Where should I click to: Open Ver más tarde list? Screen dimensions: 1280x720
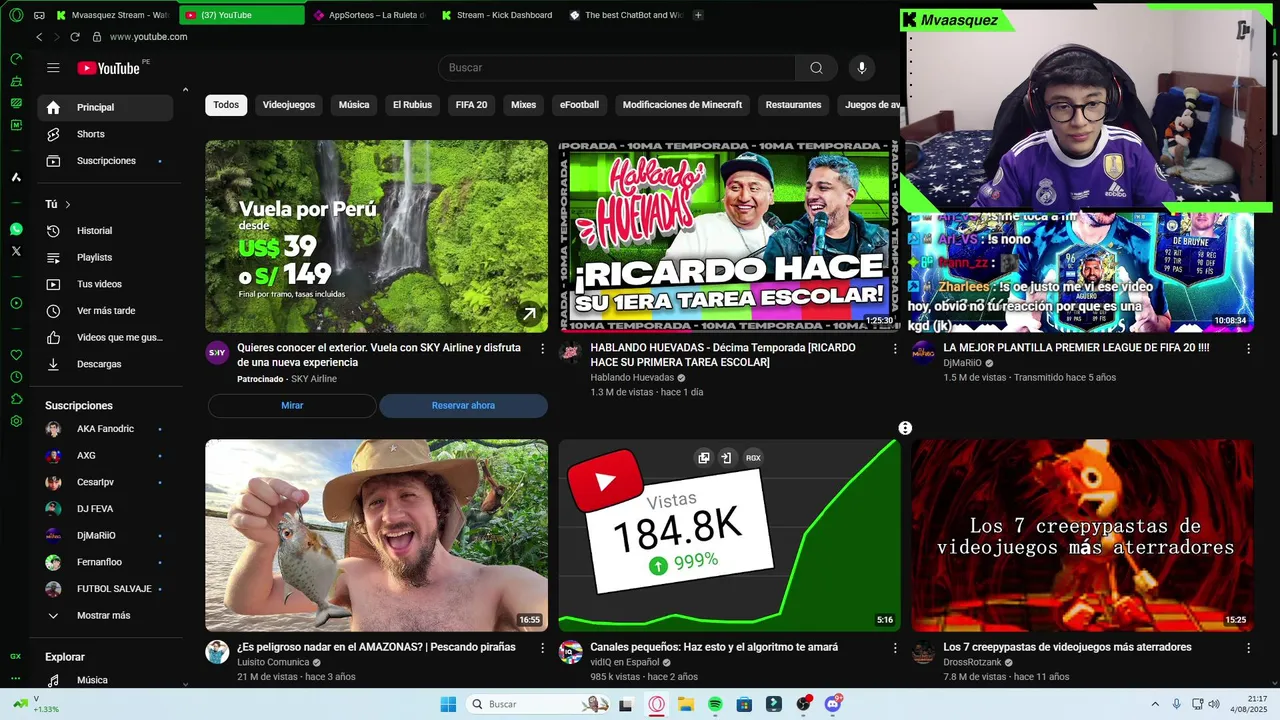click(x=105, y=311)
